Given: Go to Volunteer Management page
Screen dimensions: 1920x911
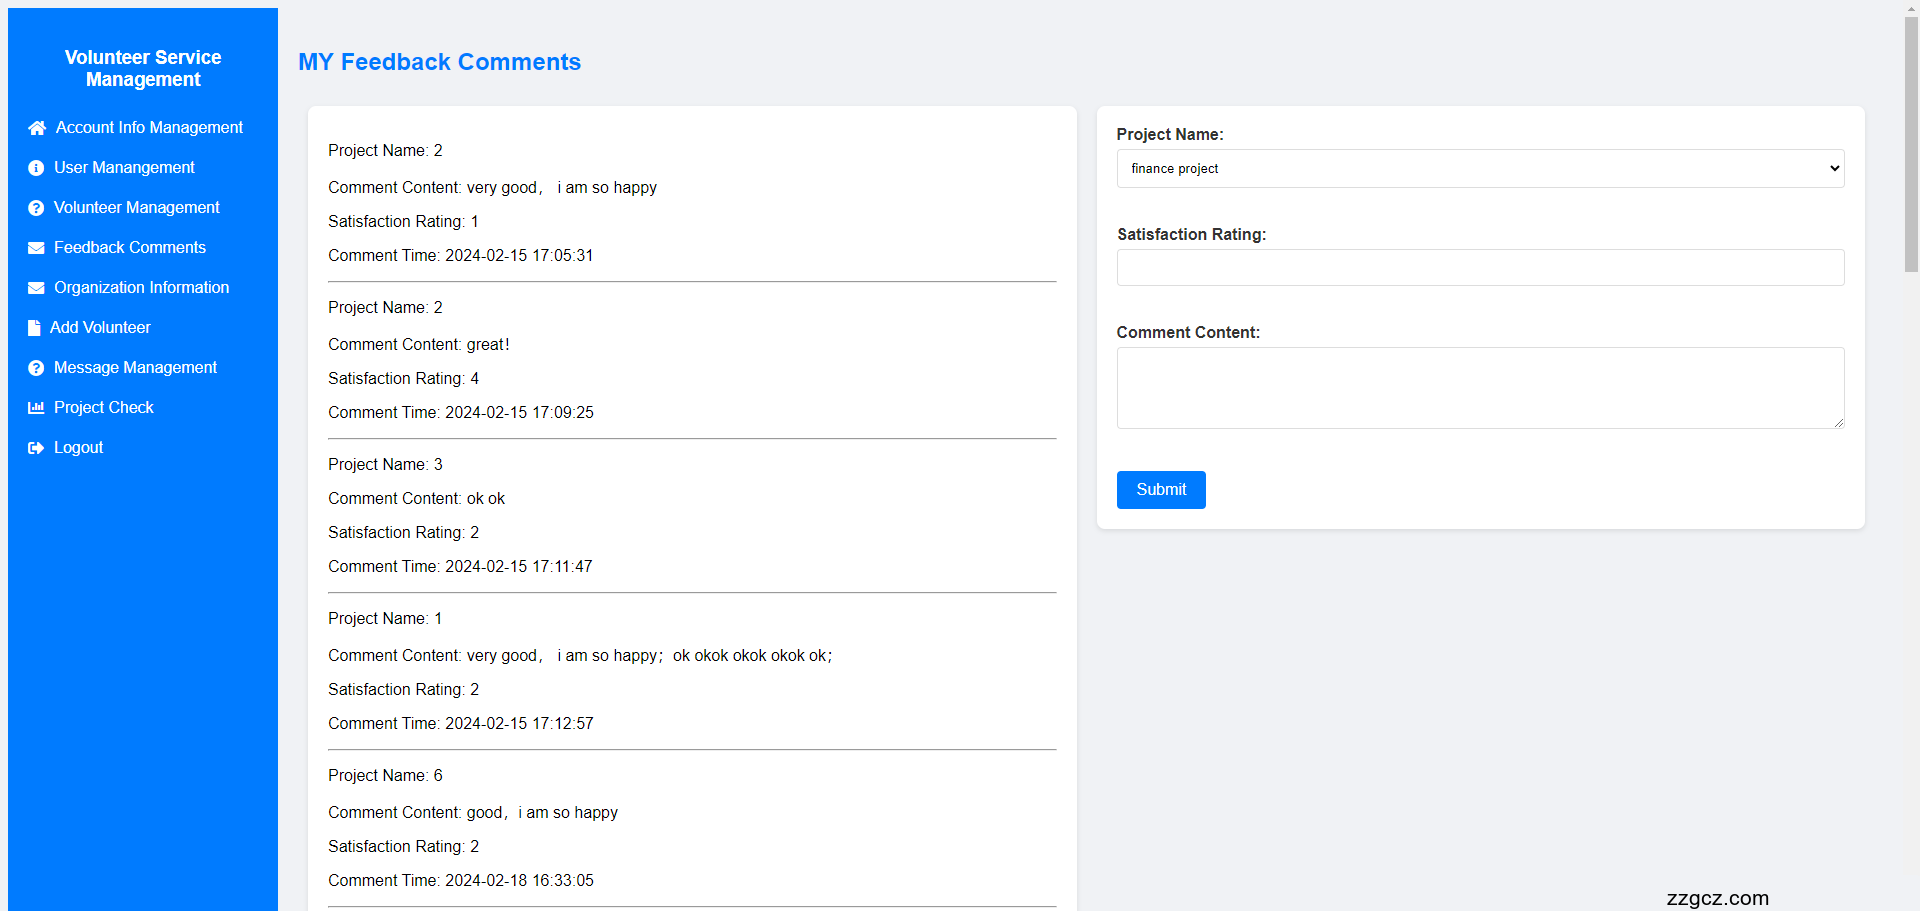Looking at the screenshot, I should pos(137,208).
